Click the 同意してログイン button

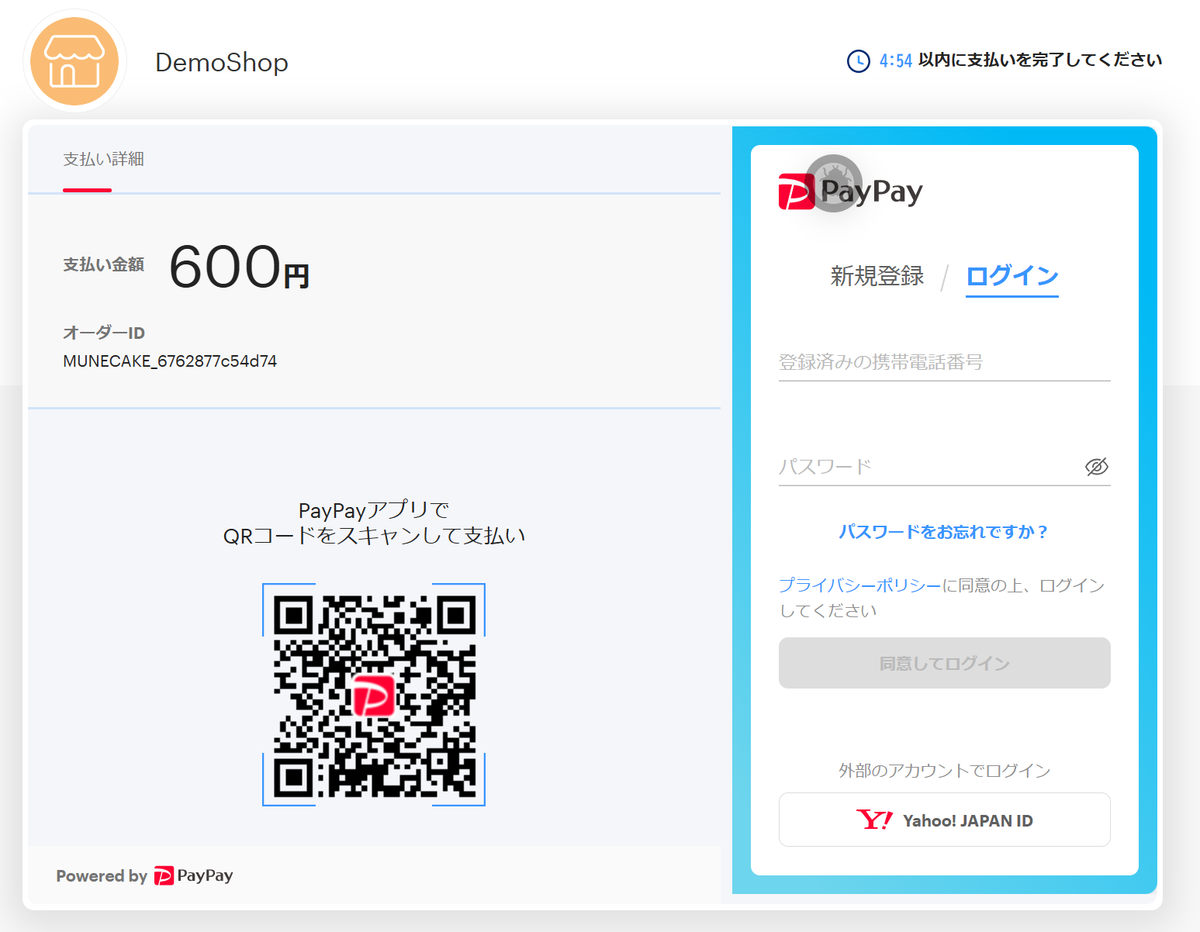[x=944, y=663]
